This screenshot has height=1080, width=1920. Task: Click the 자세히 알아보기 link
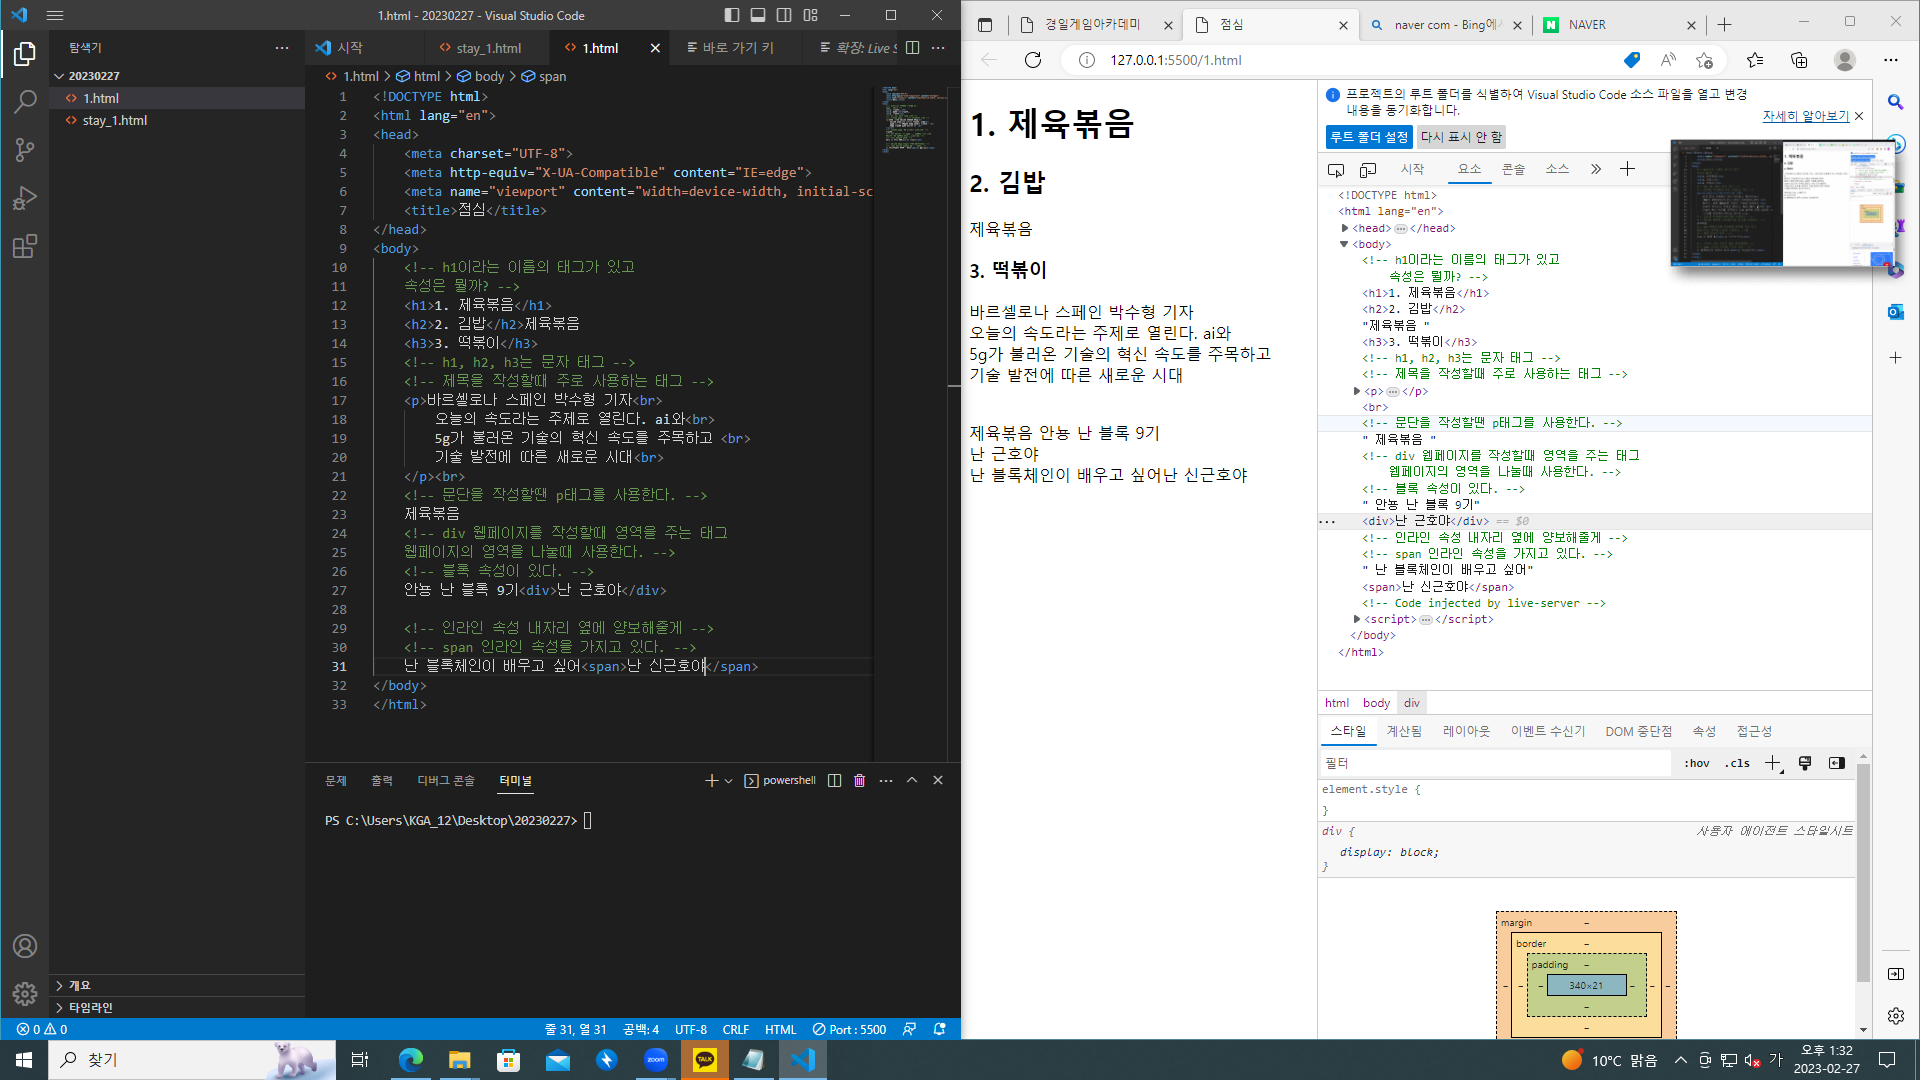1805,116
